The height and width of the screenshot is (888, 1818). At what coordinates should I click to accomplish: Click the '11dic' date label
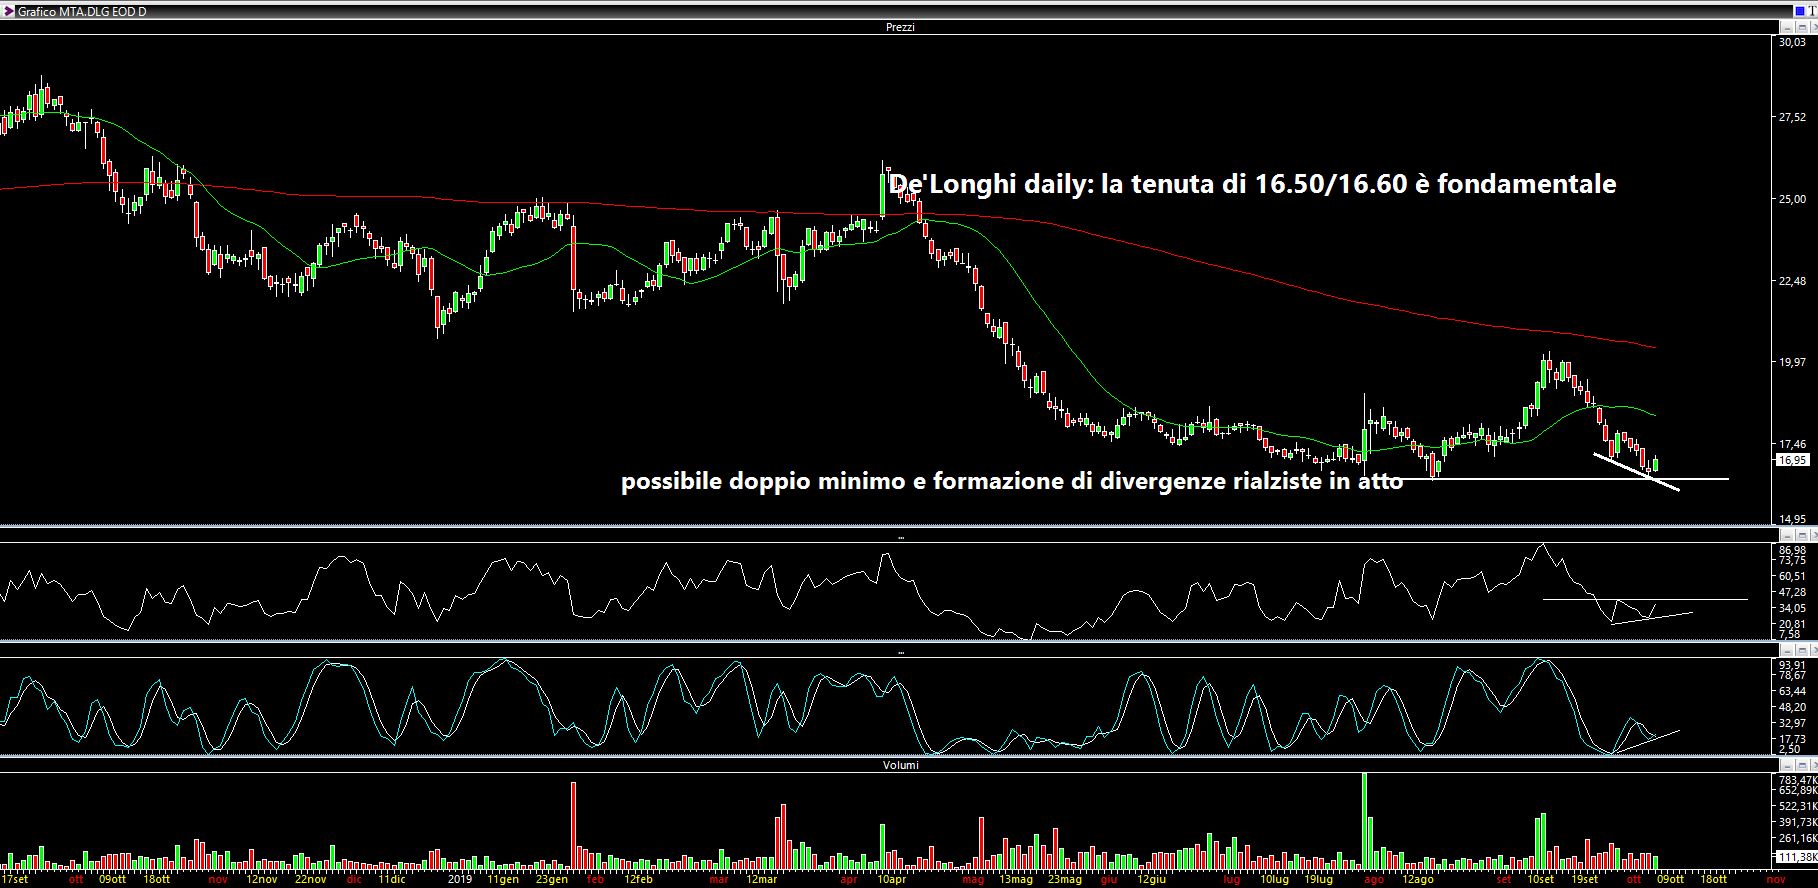click(x=392, y=880)
